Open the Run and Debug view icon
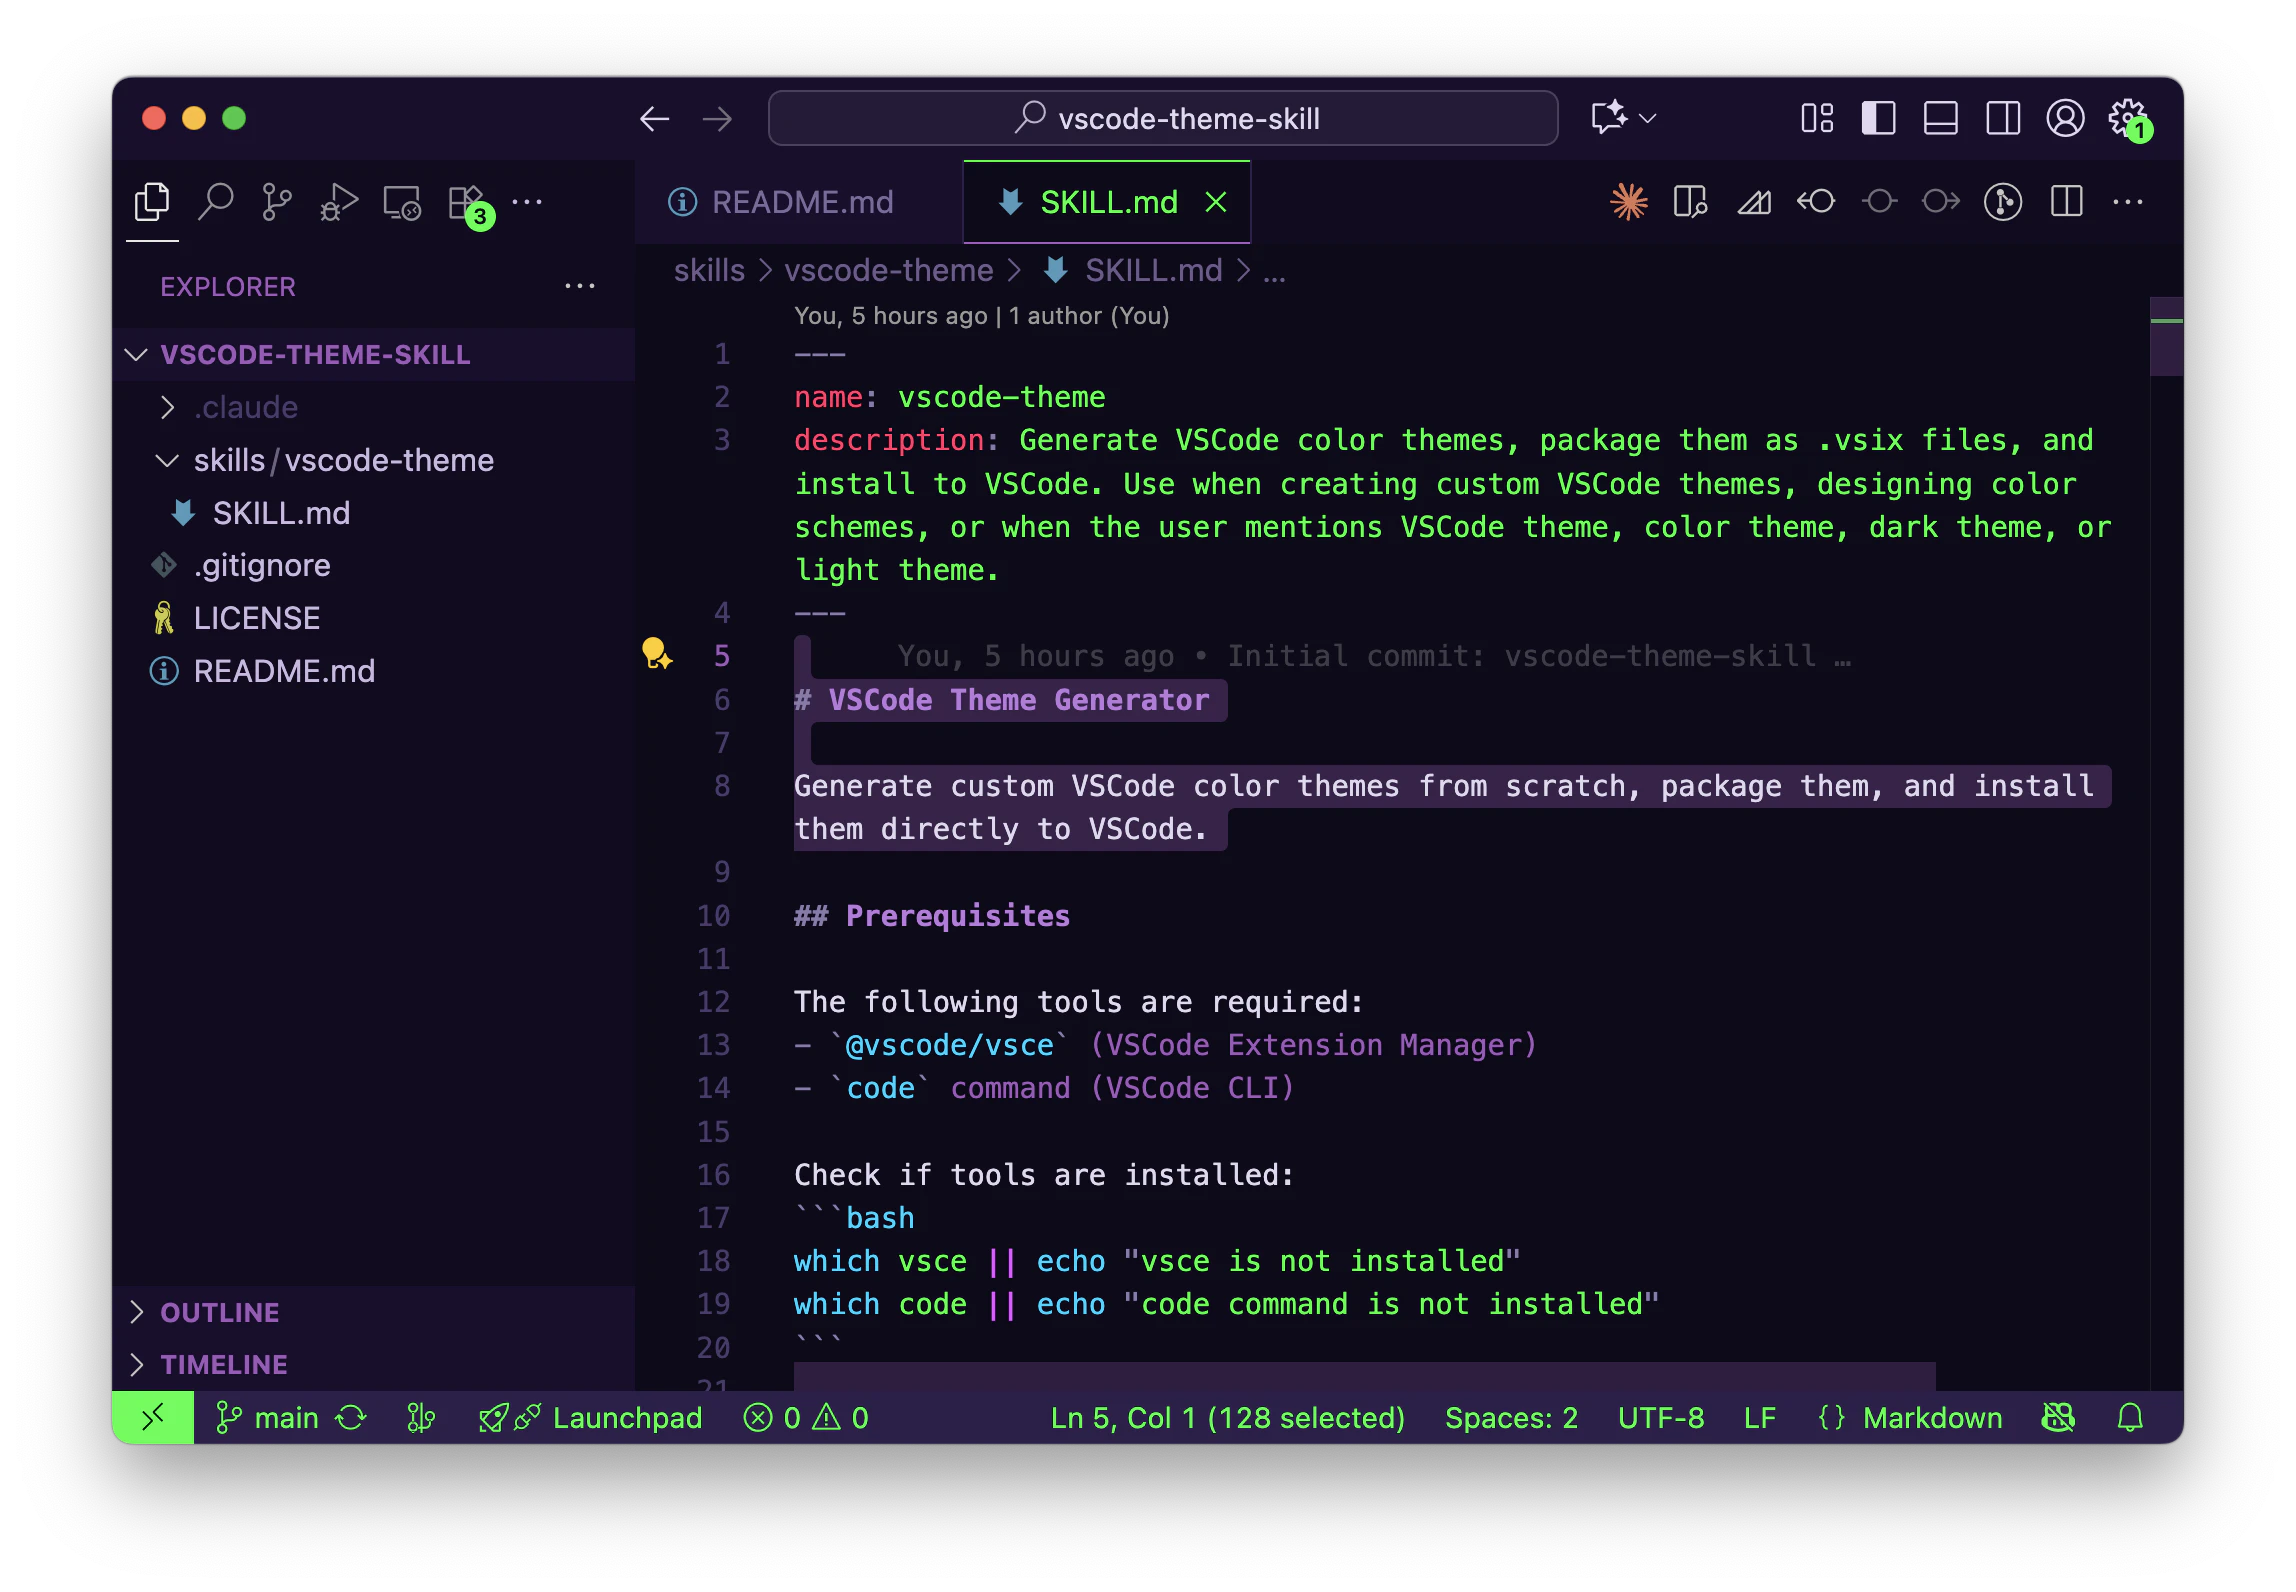This screenshot has width=2296, height=1592. tap(339, 203)
